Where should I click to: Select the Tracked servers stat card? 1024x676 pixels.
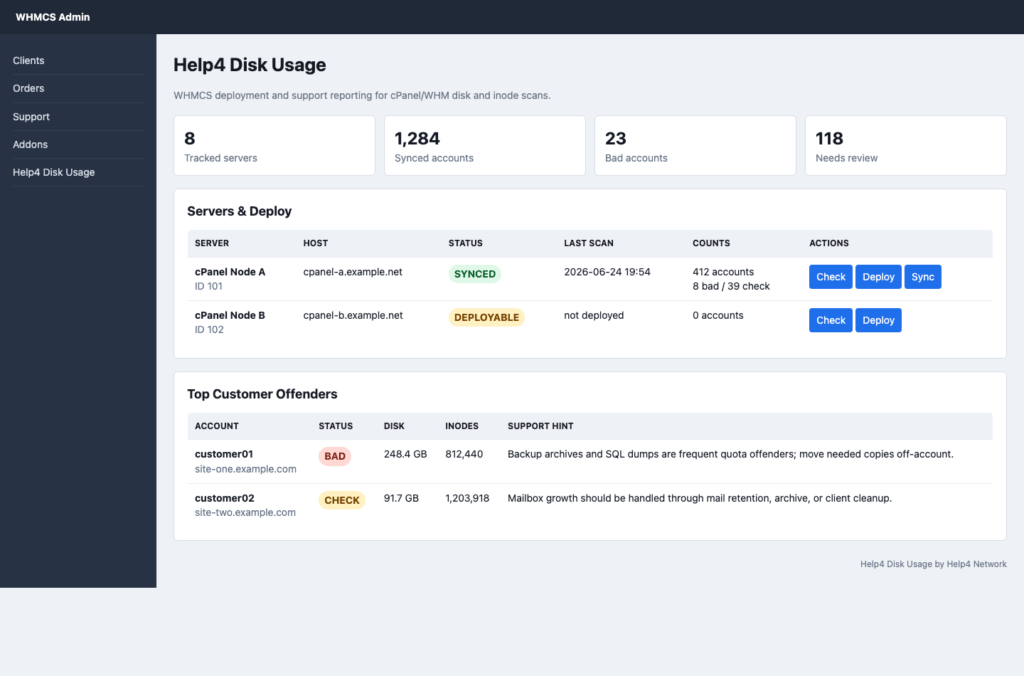click(274, 146)
